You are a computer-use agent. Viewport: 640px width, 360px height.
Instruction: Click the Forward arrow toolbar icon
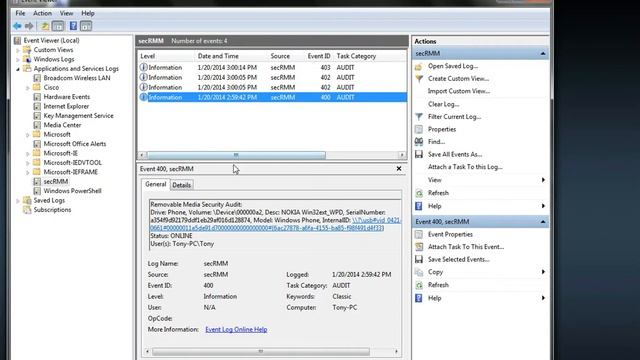pyautogui.click(x=29, y=26)
